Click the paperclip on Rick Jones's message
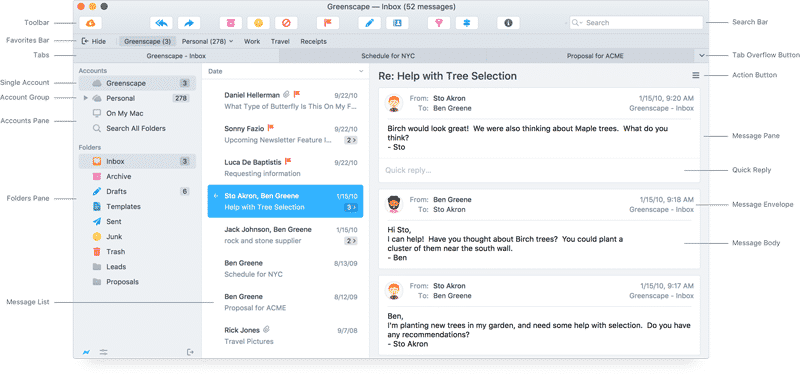 point(266,330)
